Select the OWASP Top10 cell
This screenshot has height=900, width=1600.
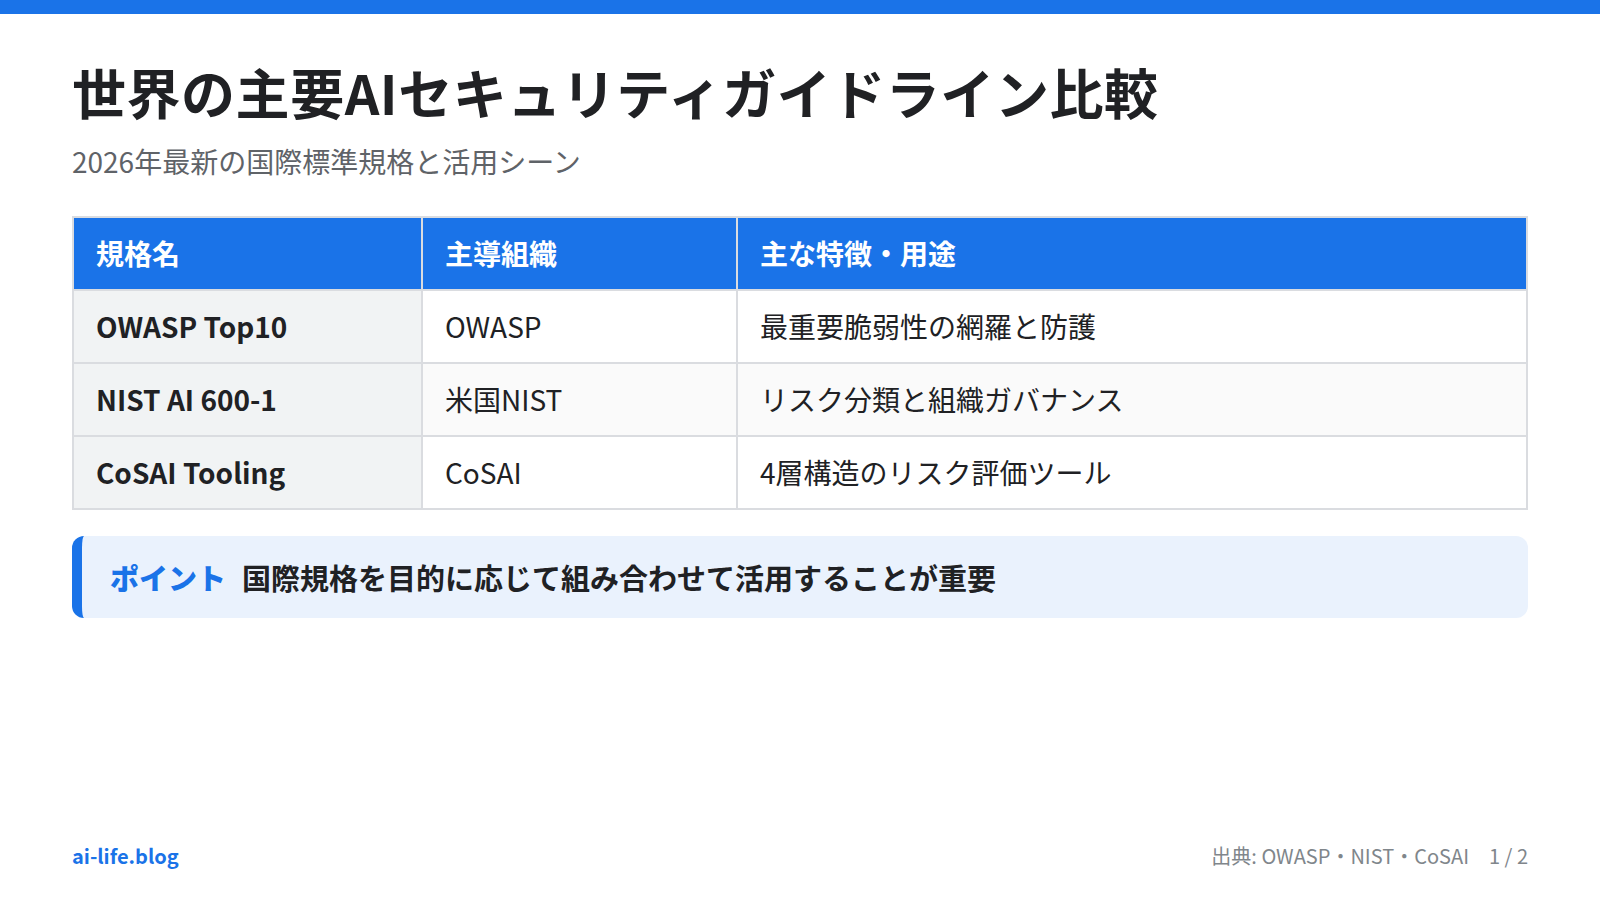(247, 327)
